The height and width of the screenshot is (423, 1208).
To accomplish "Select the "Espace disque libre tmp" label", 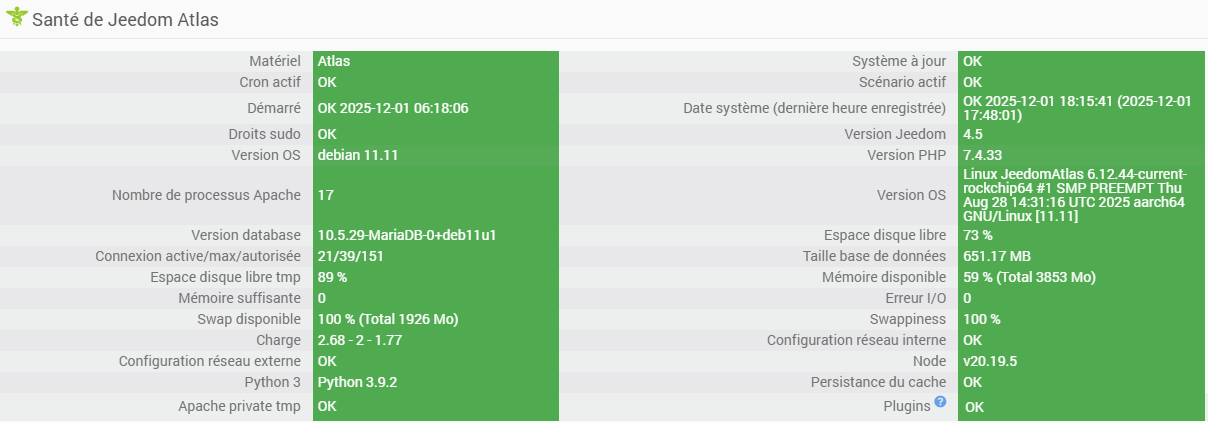I will 225,277.
